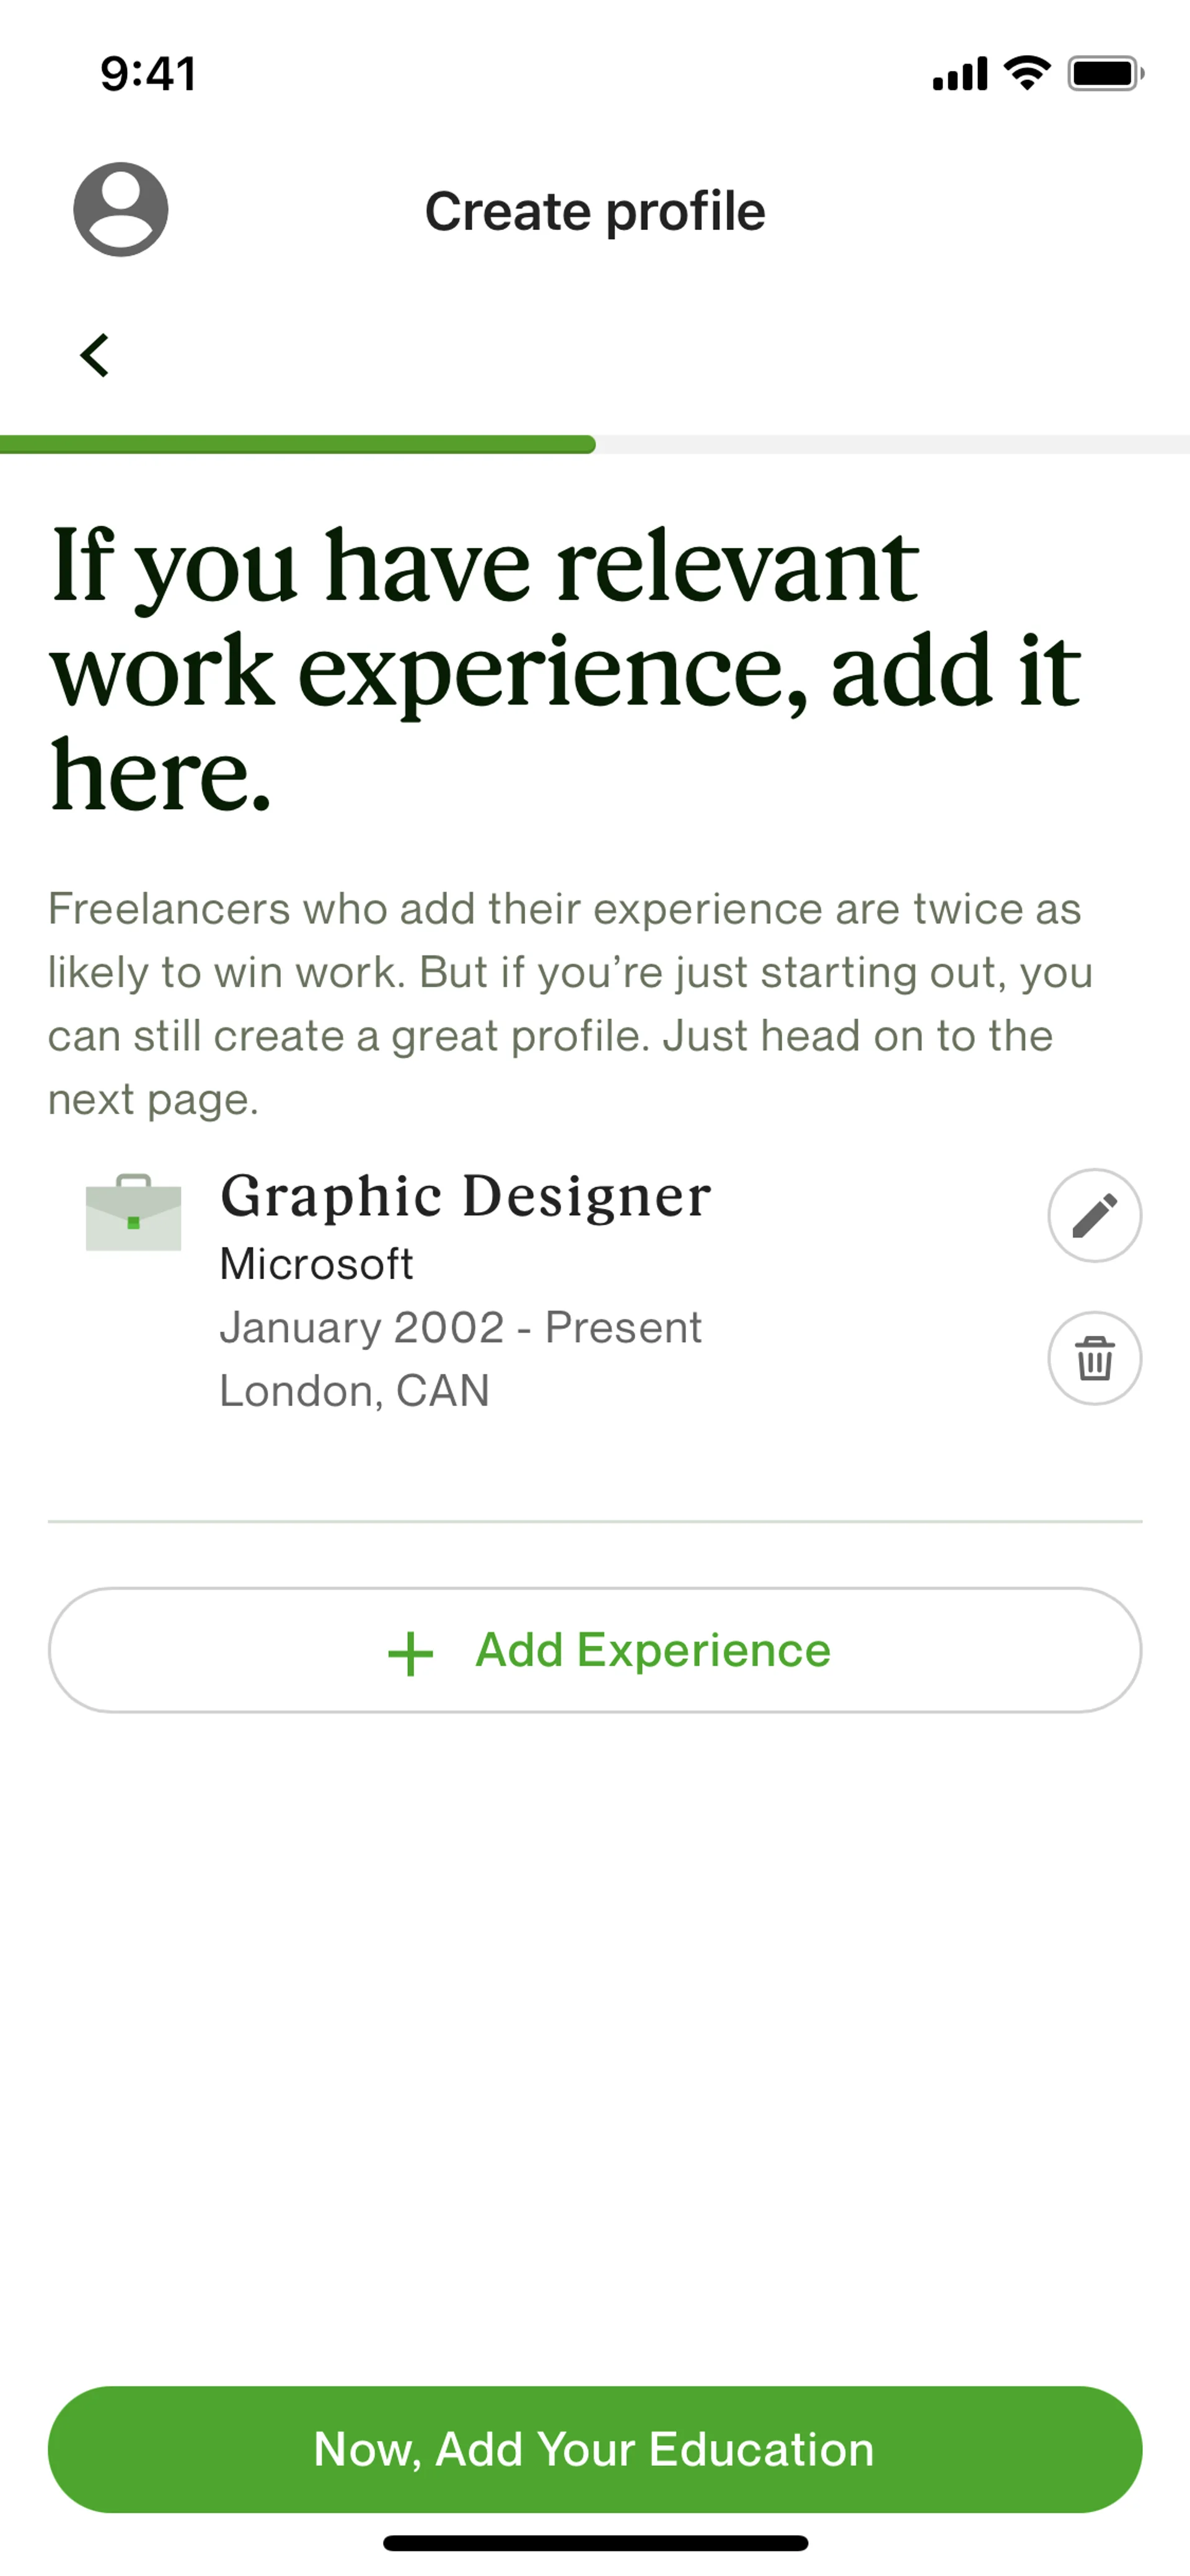1190x2576 pixels.
Task: Click the green profile progress bar
Action: pos(298,444)
